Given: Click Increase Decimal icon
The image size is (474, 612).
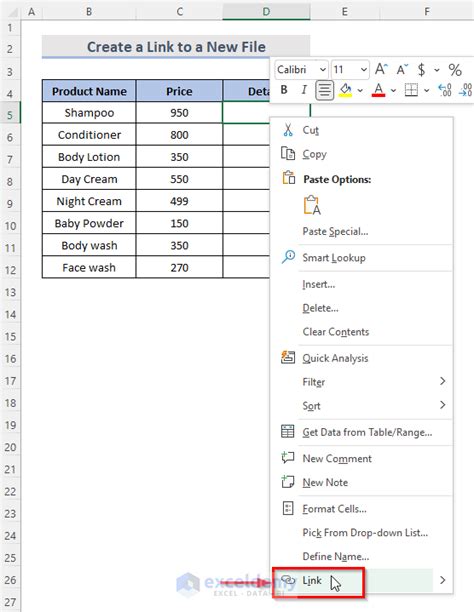Looking at the screenshot, I should [x=445, y=90].
